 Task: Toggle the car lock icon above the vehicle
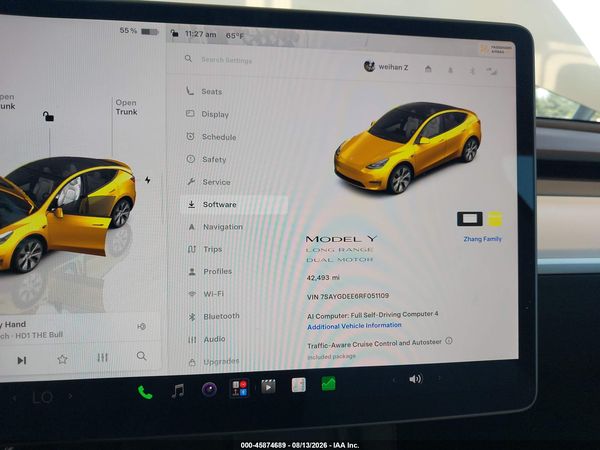pos(48,116)
